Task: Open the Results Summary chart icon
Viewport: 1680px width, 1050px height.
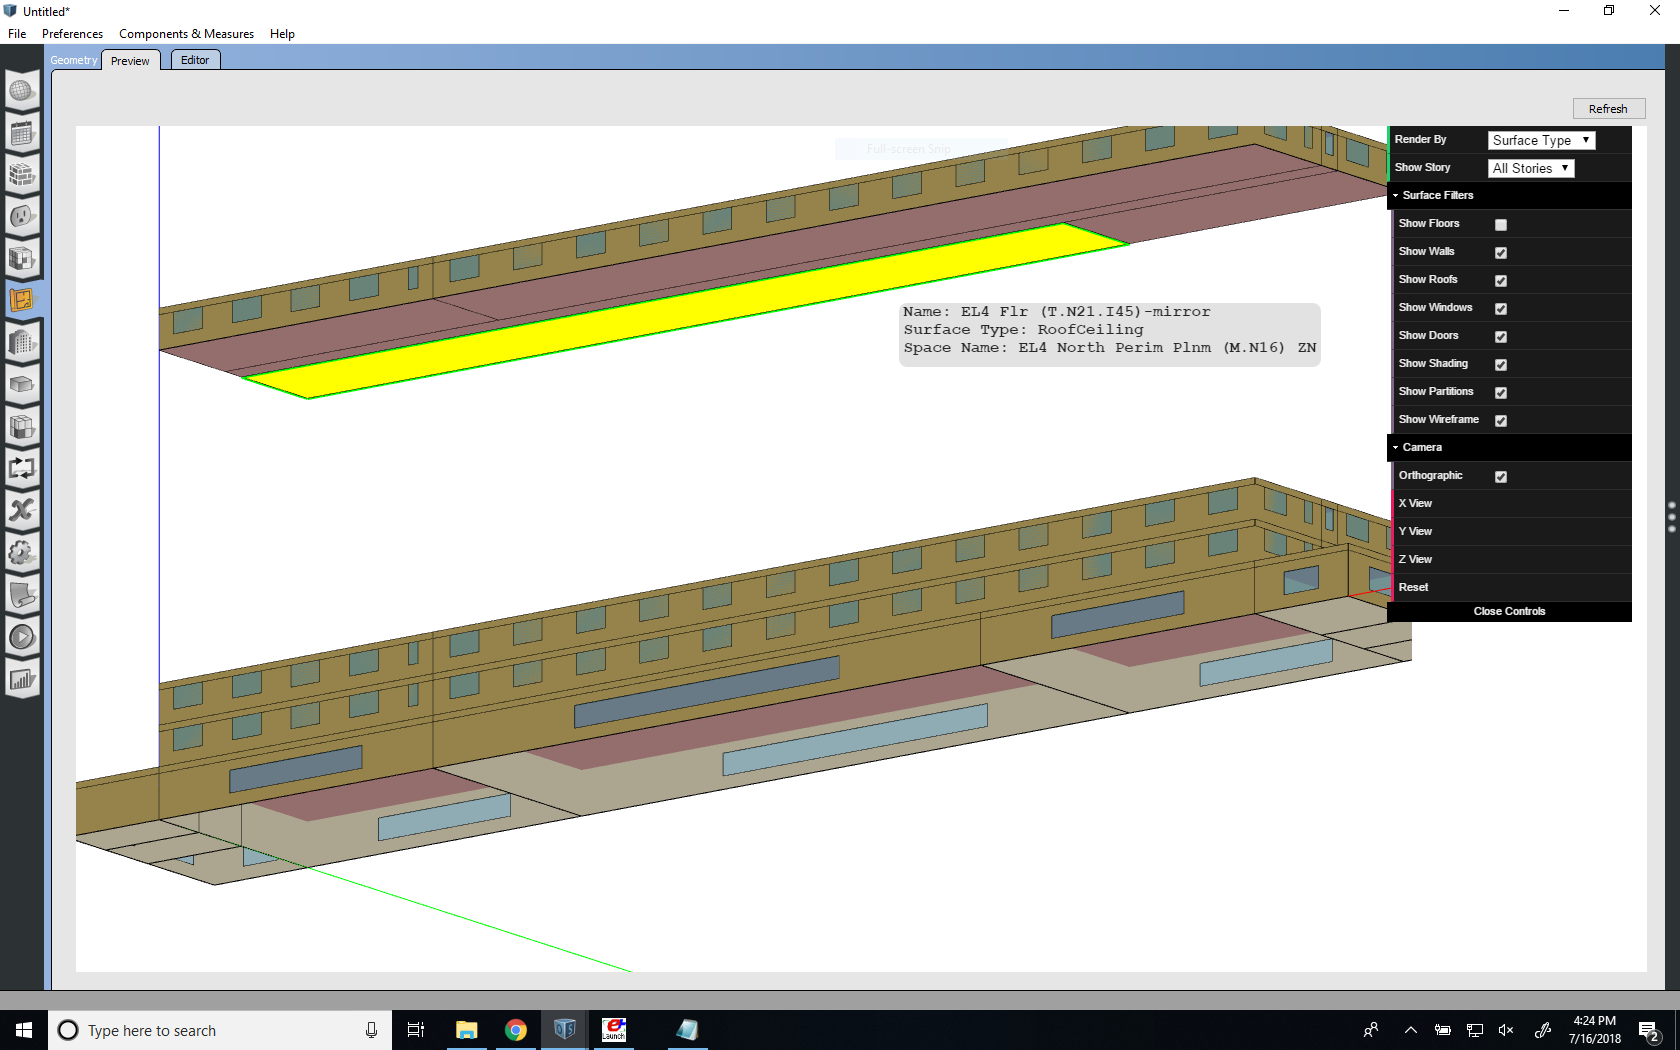Action: click(22, 679)
